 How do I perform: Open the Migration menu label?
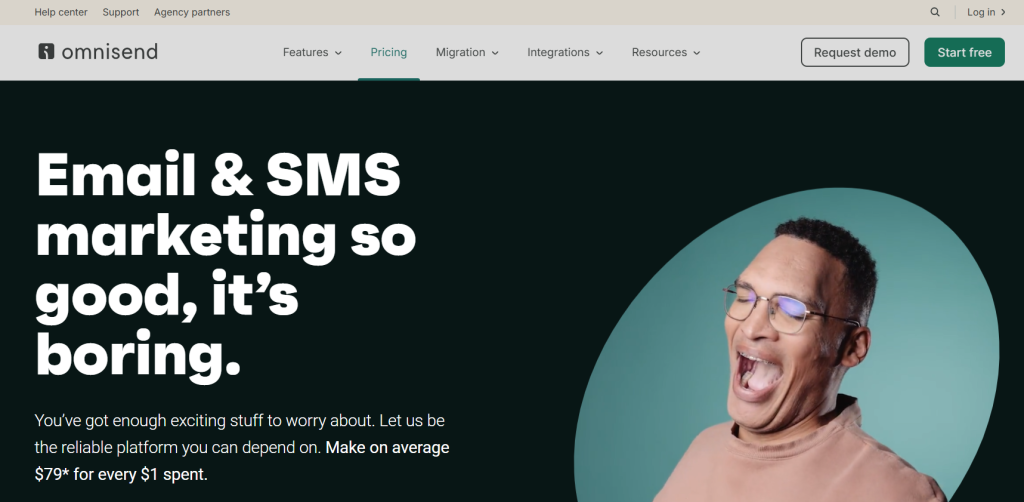pos(460,52)
